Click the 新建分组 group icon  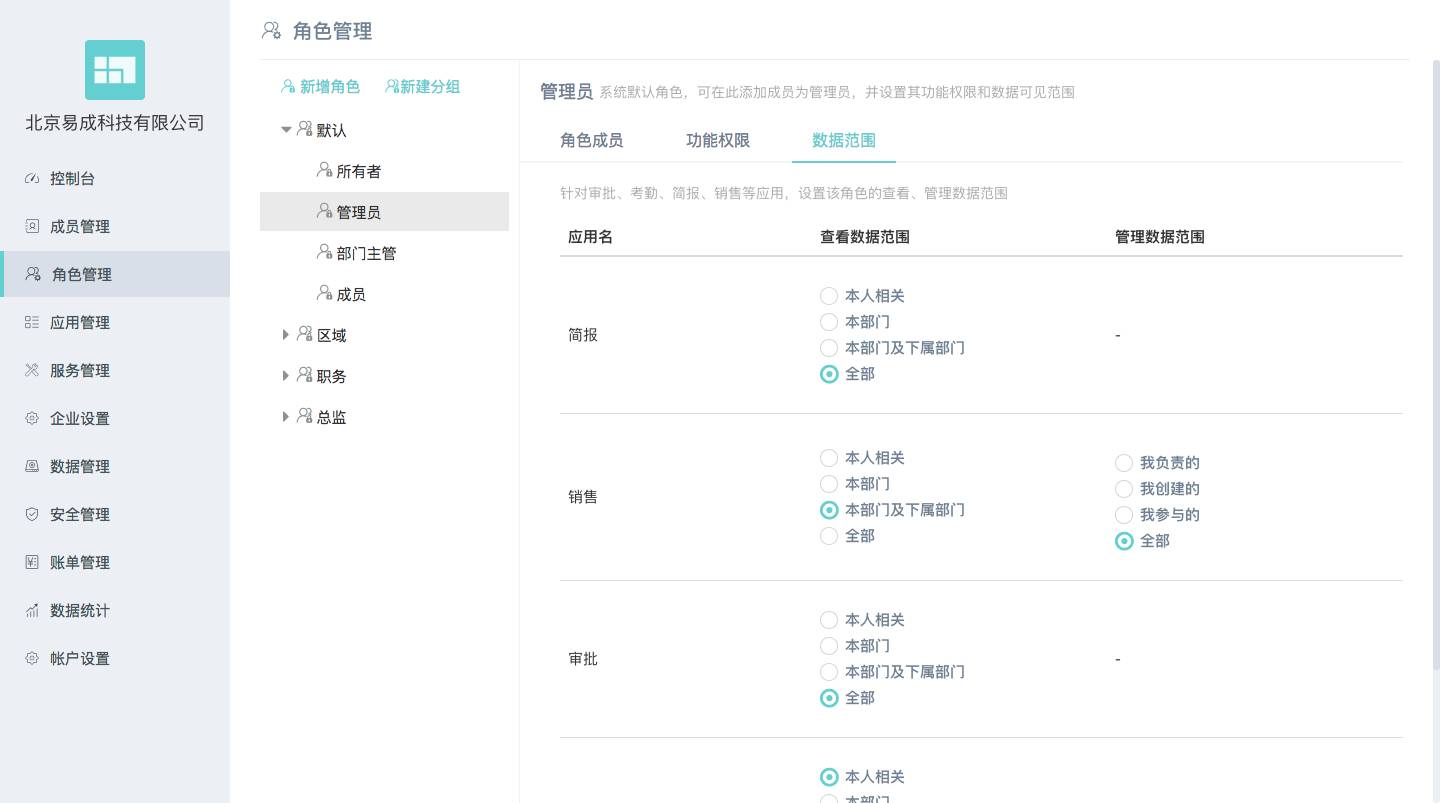392,87
